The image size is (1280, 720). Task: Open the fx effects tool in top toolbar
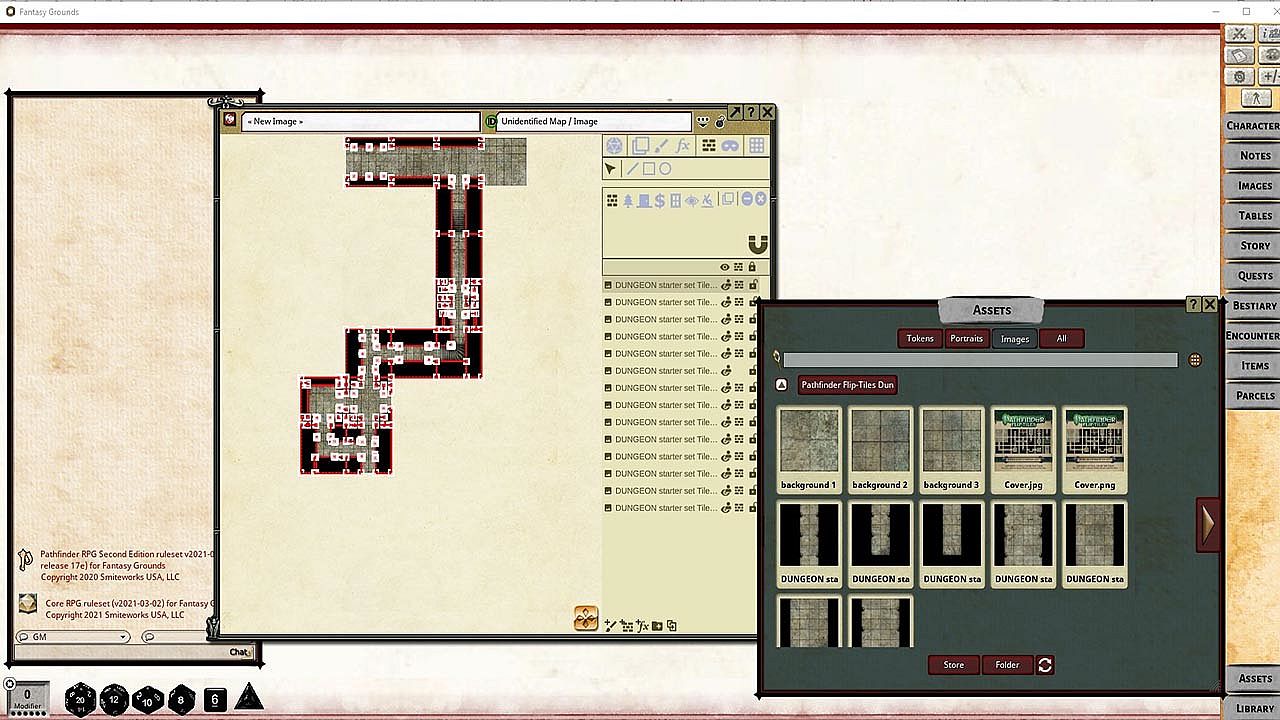[x=683, y=146]
